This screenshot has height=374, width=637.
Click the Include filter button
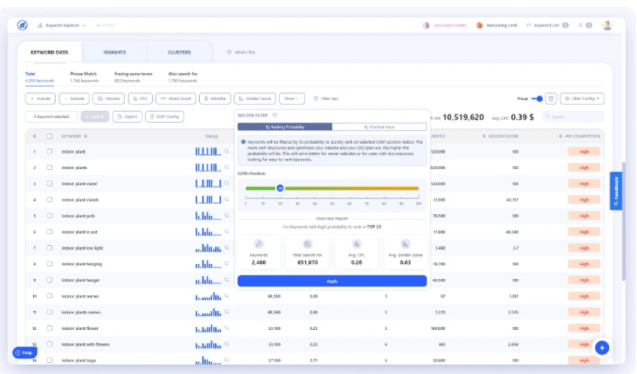point(41,99)
